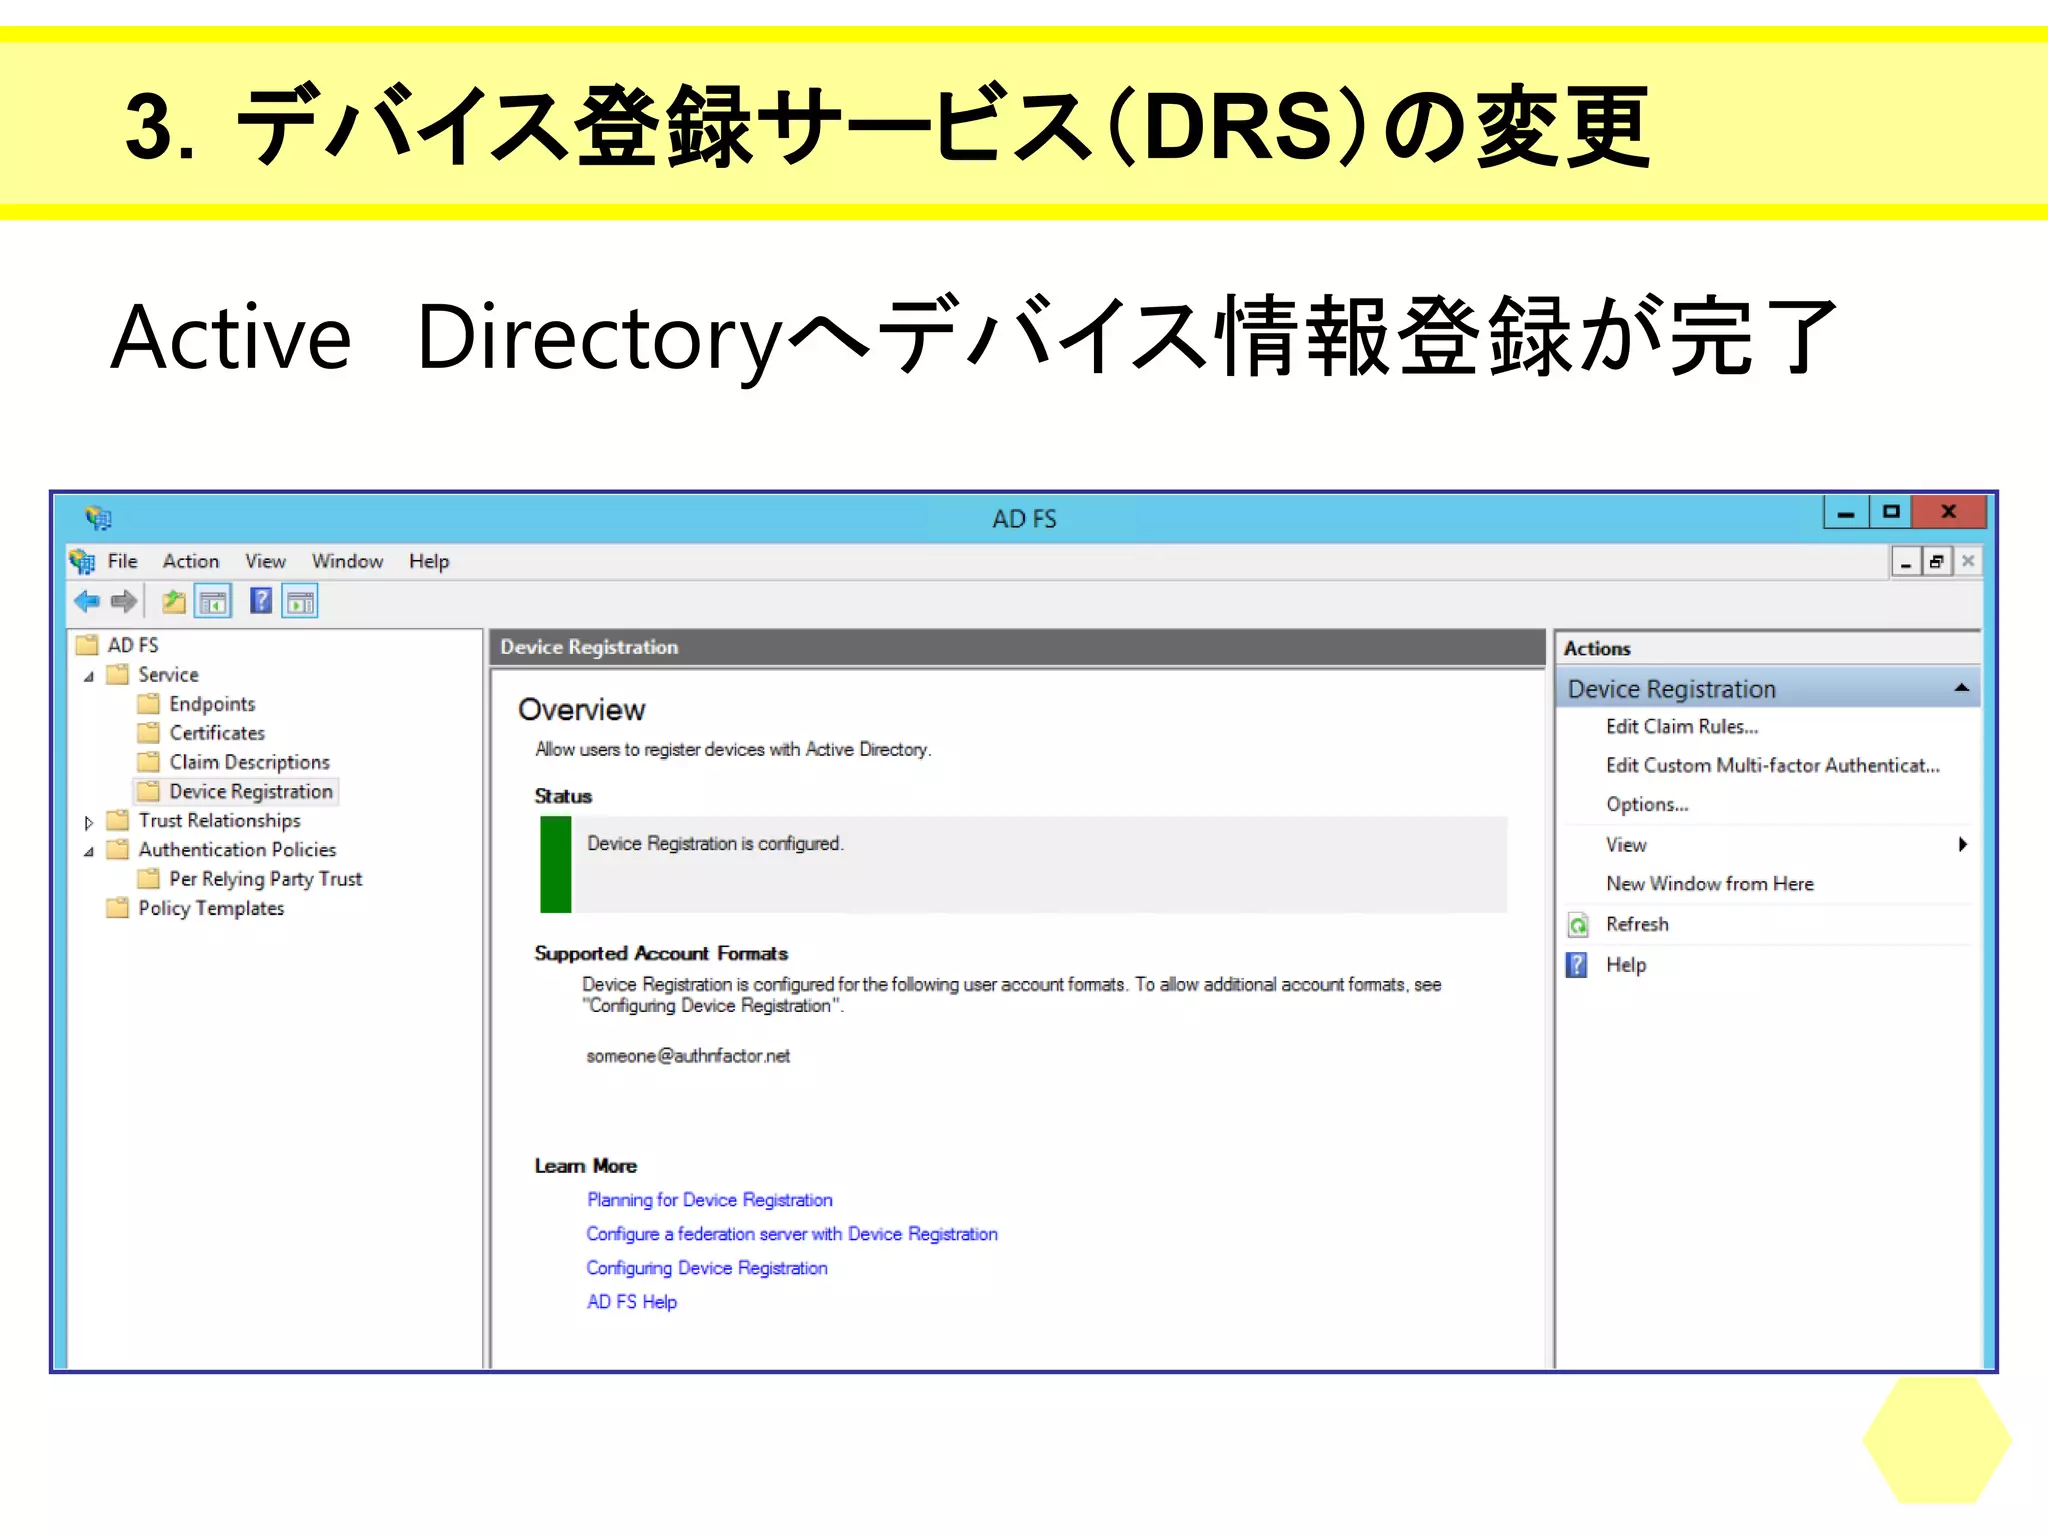Click the AD FS root folder icon
The height and width of the screenshot is (1536, 2048).
click(88, 645)
